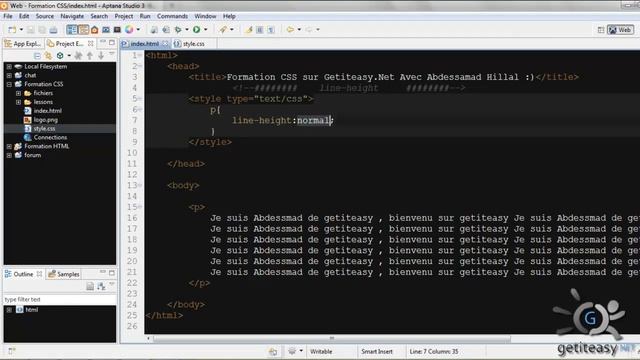Click the down arrow in Project Explorer toolbar

click(100, 56)
